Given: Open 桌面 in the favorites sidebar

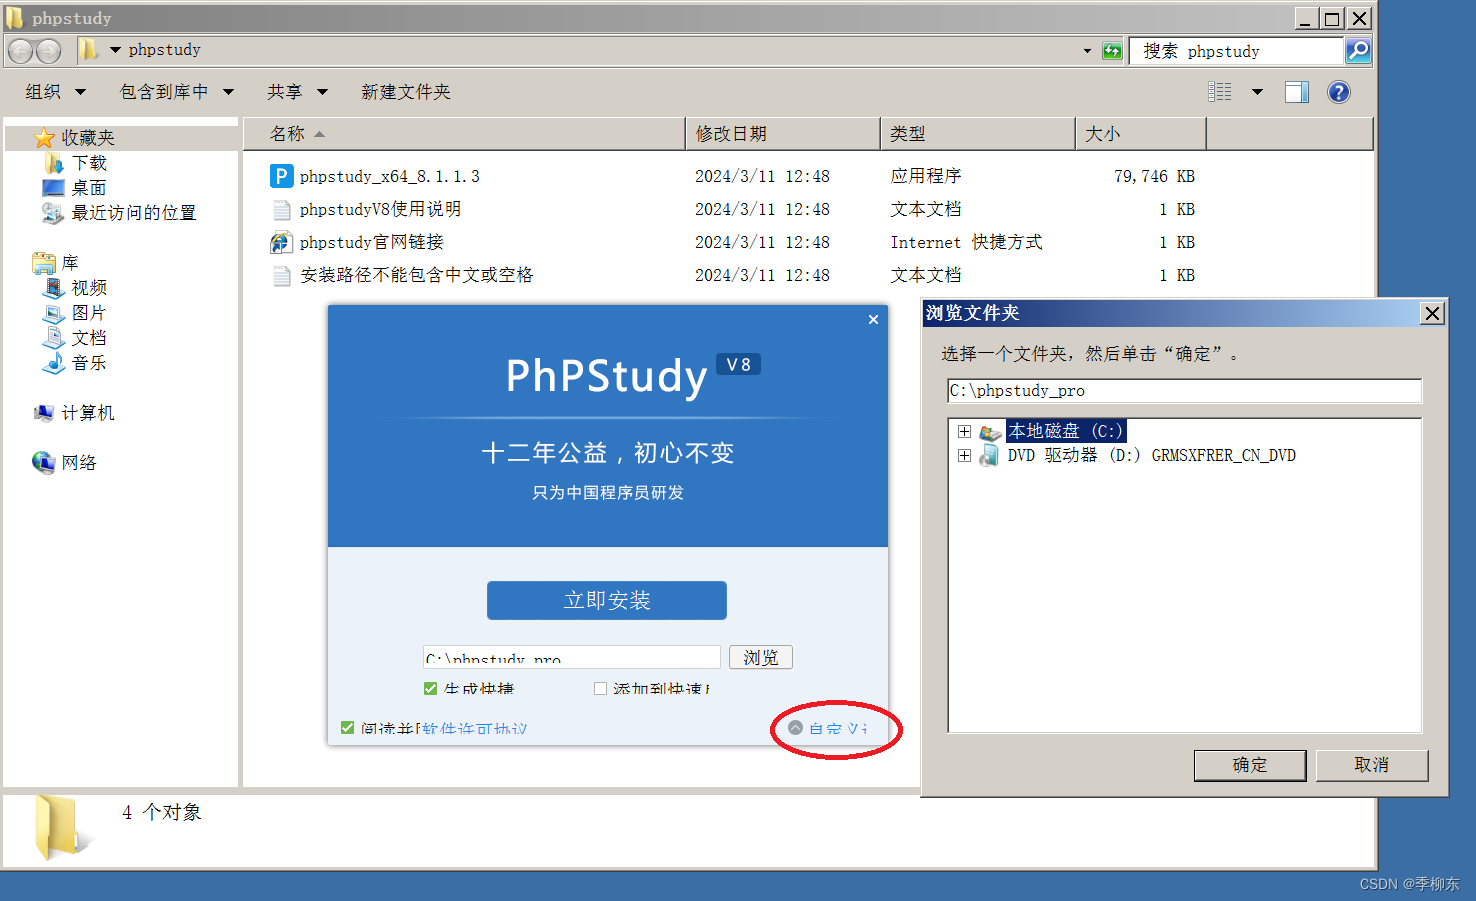Looking at the screenshot, I should tap(89, 188).
